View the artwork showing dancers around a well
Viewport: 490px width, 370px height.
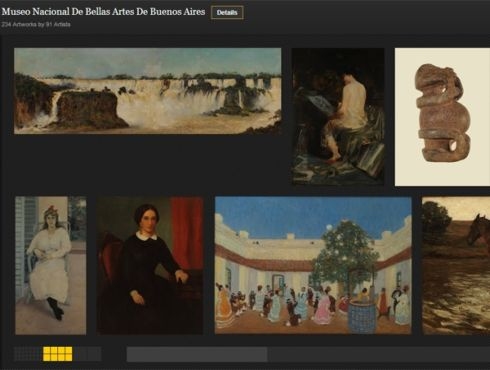tap(313, 265)
